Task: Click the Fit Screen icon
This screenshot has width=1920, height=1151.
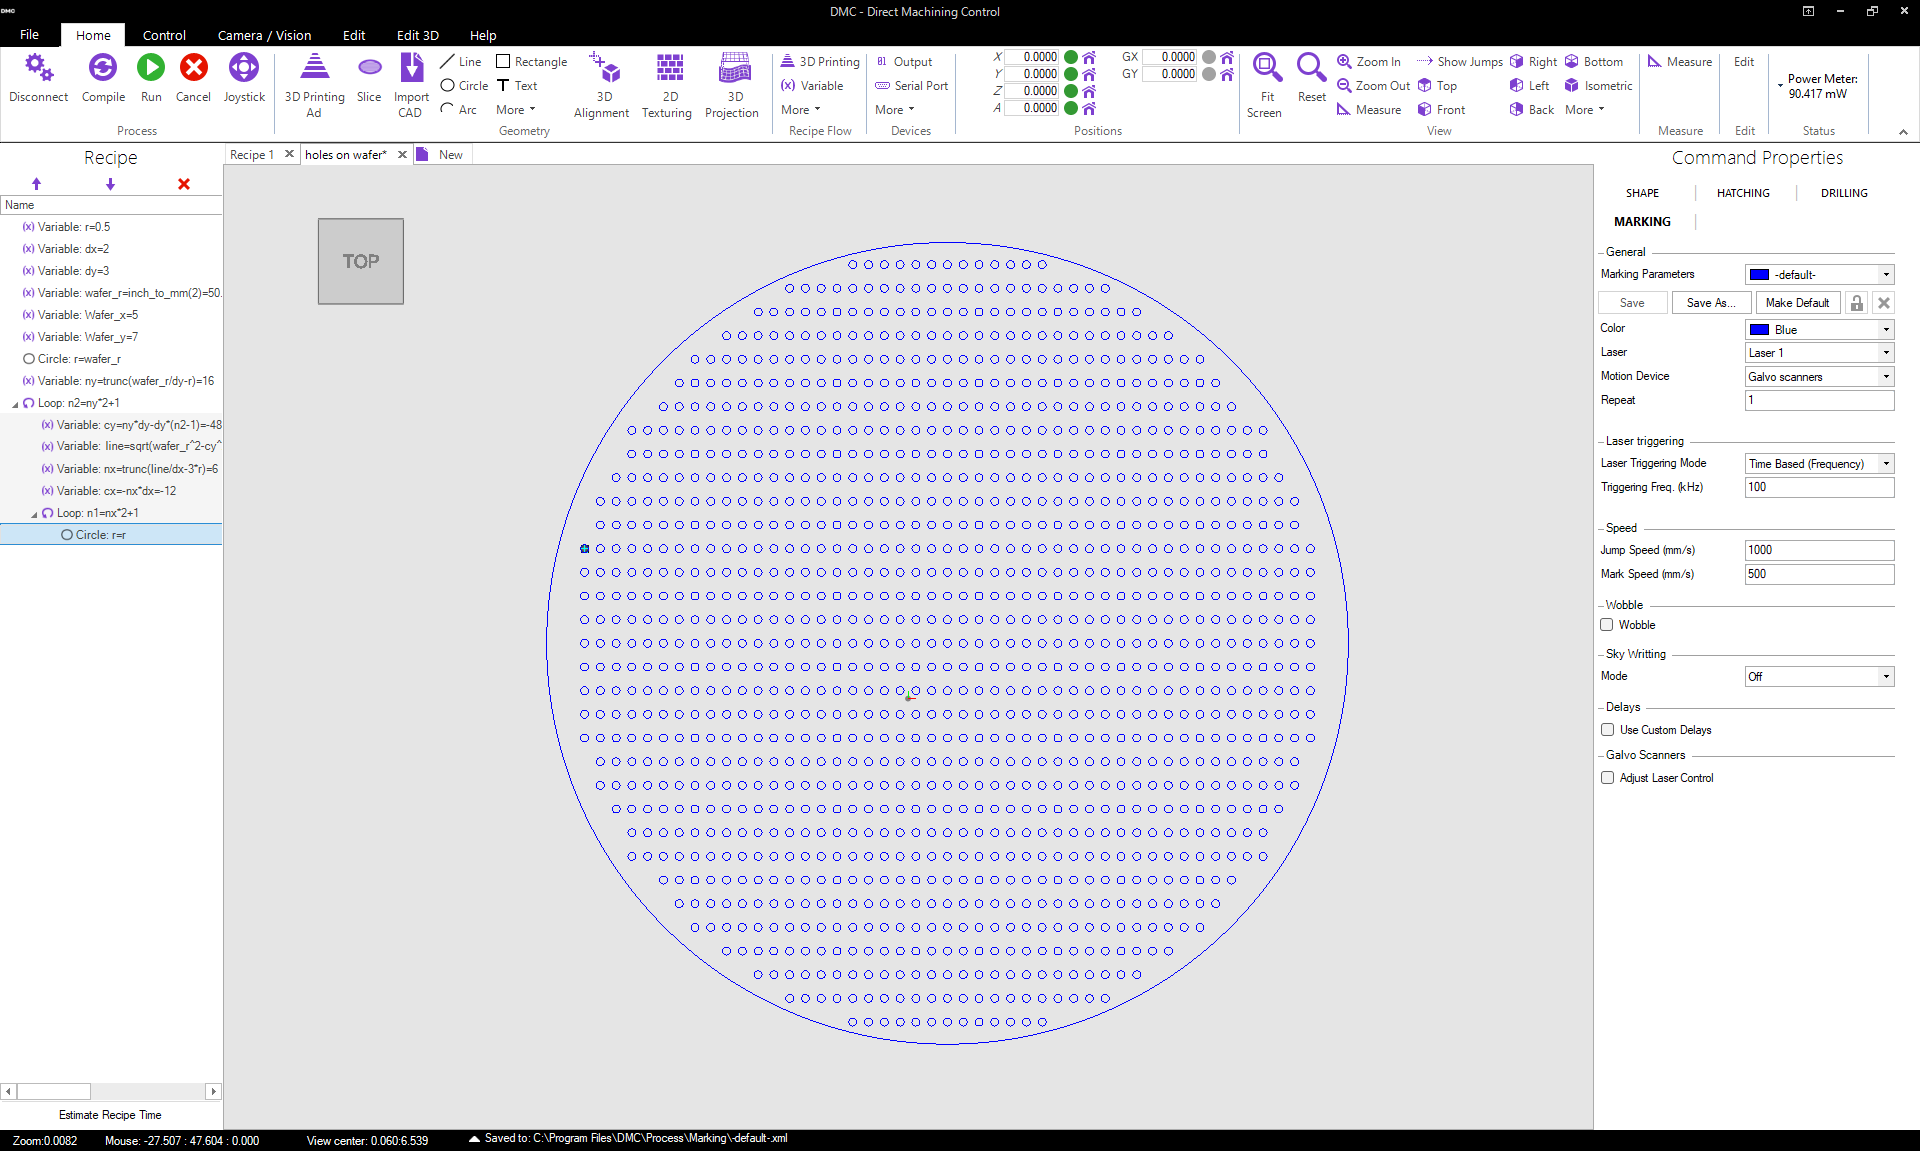Action: pyautogui.click(x=1266, y=68)
